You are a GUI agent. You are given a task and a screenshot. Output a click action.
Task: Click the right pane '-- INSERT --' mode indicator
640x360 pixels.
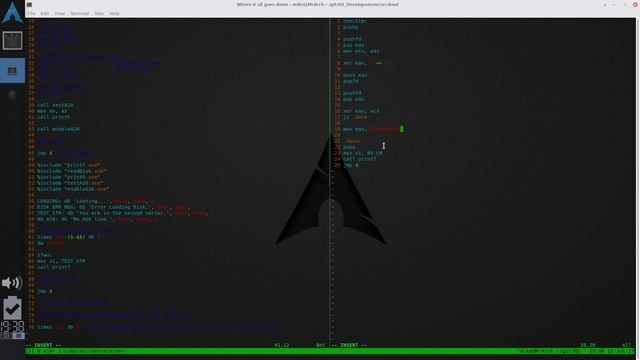(349, 345)
